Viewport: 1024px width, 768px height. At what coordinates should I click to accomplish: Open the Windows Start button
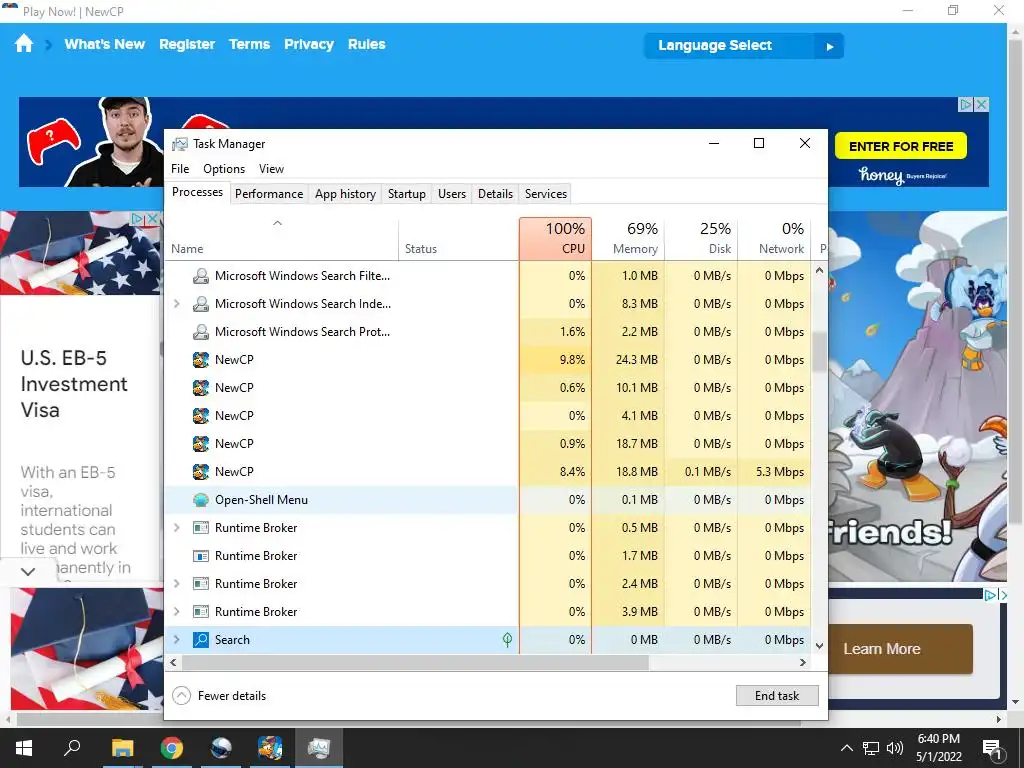(24, 748)
